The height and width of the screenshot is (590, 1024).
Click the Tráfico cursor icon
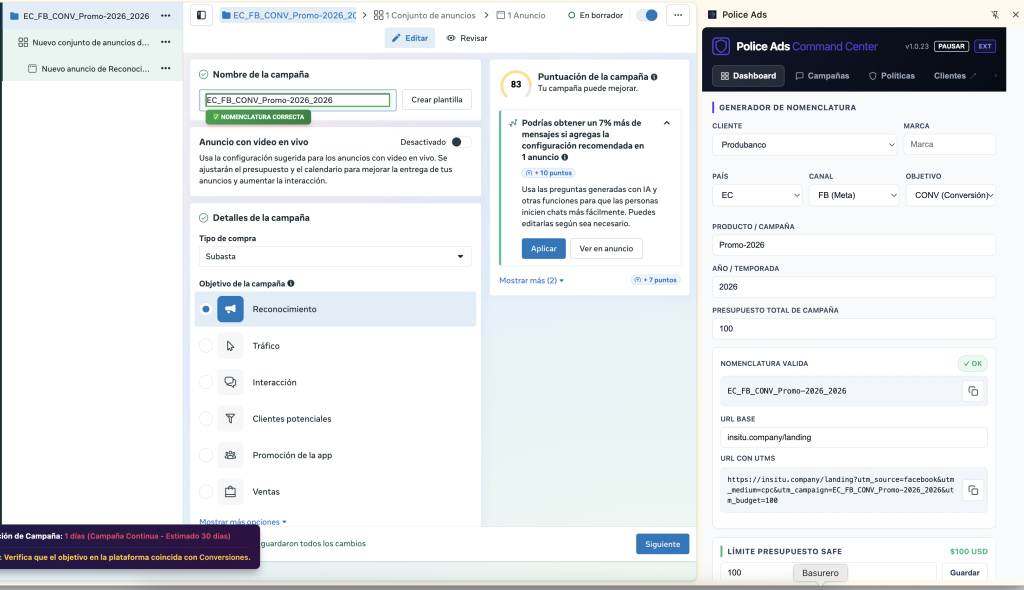coord(231,346)
